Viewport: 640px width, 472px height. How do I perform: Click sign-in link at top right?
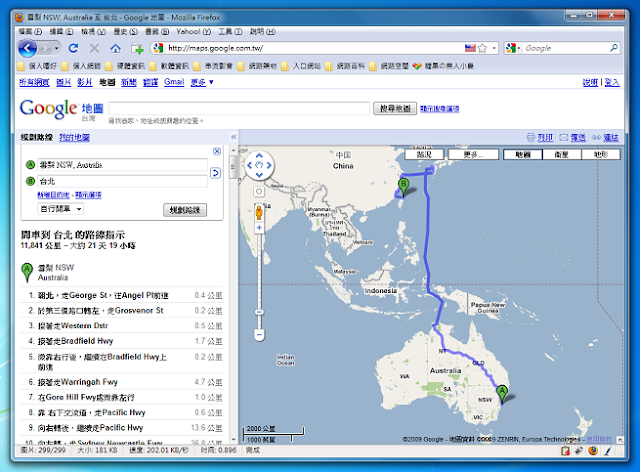[x=612, y=82]
